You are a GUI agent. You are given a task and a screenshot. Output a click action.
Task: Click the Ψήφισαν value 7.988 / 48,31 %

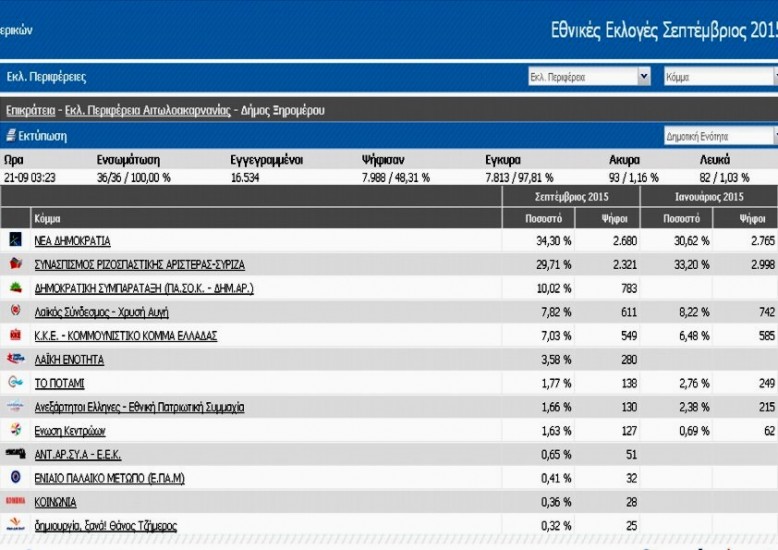(x=396, y=178)
